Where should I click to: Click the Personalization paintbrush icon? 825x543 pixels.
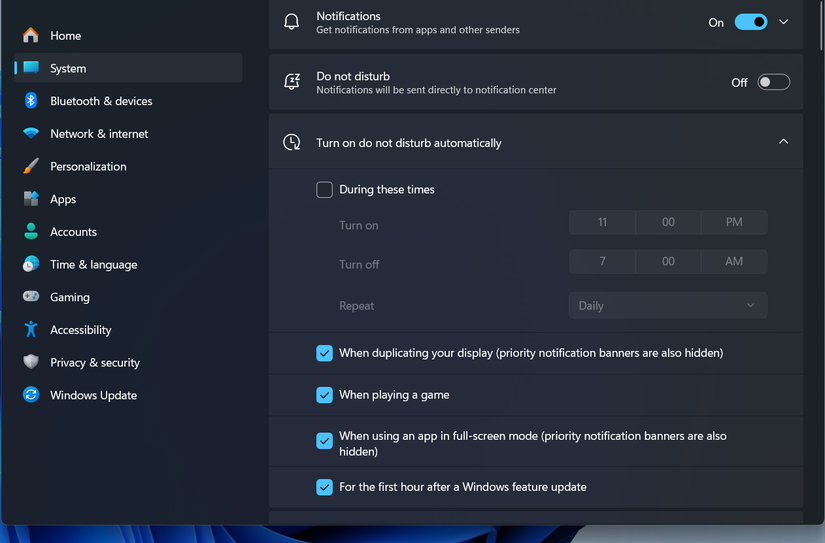click(x=31, y=166)
